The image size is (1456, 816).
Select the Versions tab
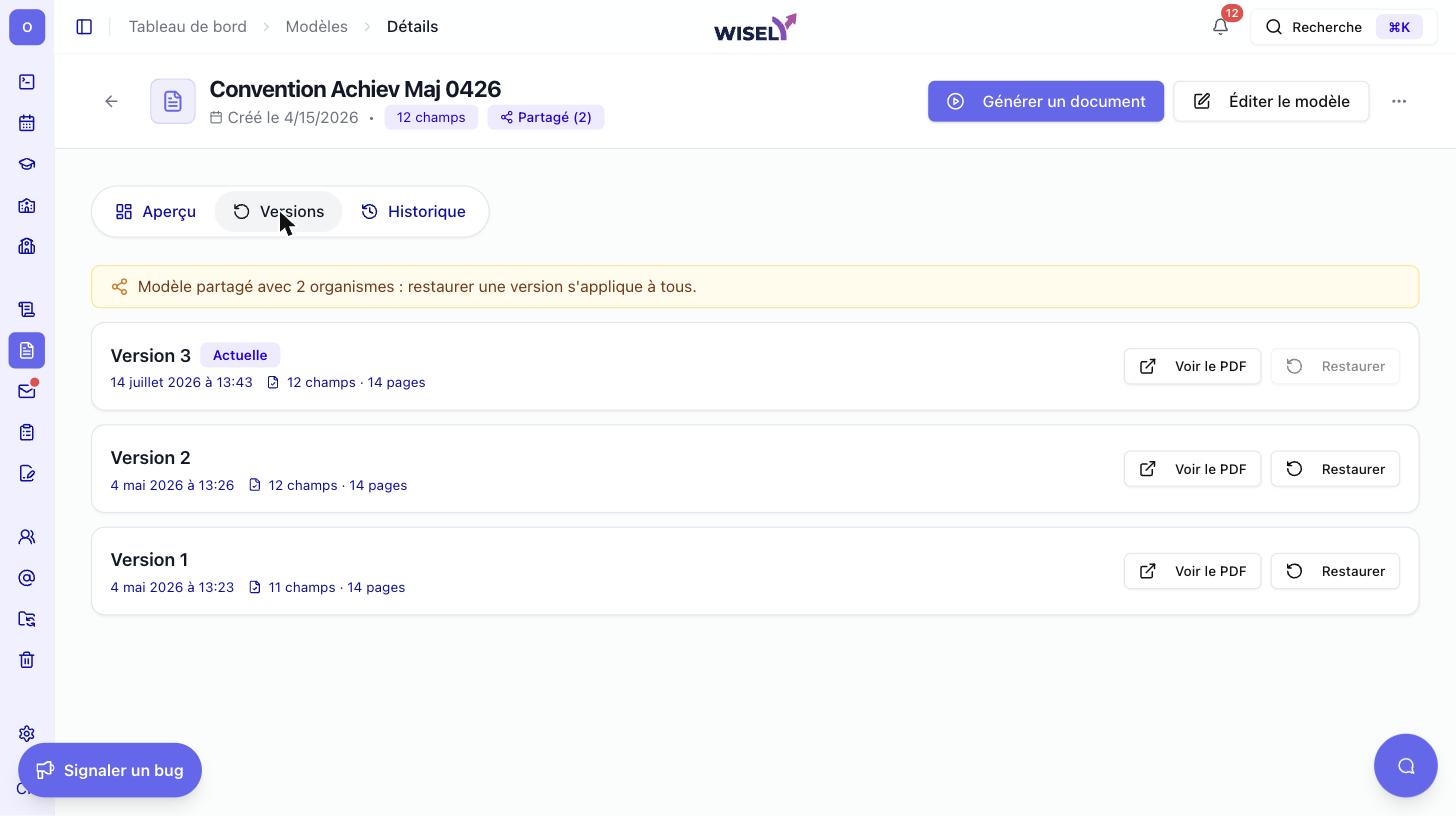coord(278,212)
